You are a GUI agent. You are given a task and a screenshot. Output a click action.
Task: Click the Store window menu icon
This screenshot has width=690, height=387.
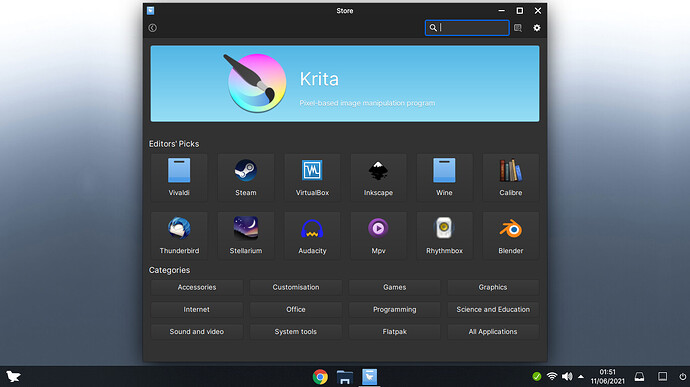click(x=150, y=11)
